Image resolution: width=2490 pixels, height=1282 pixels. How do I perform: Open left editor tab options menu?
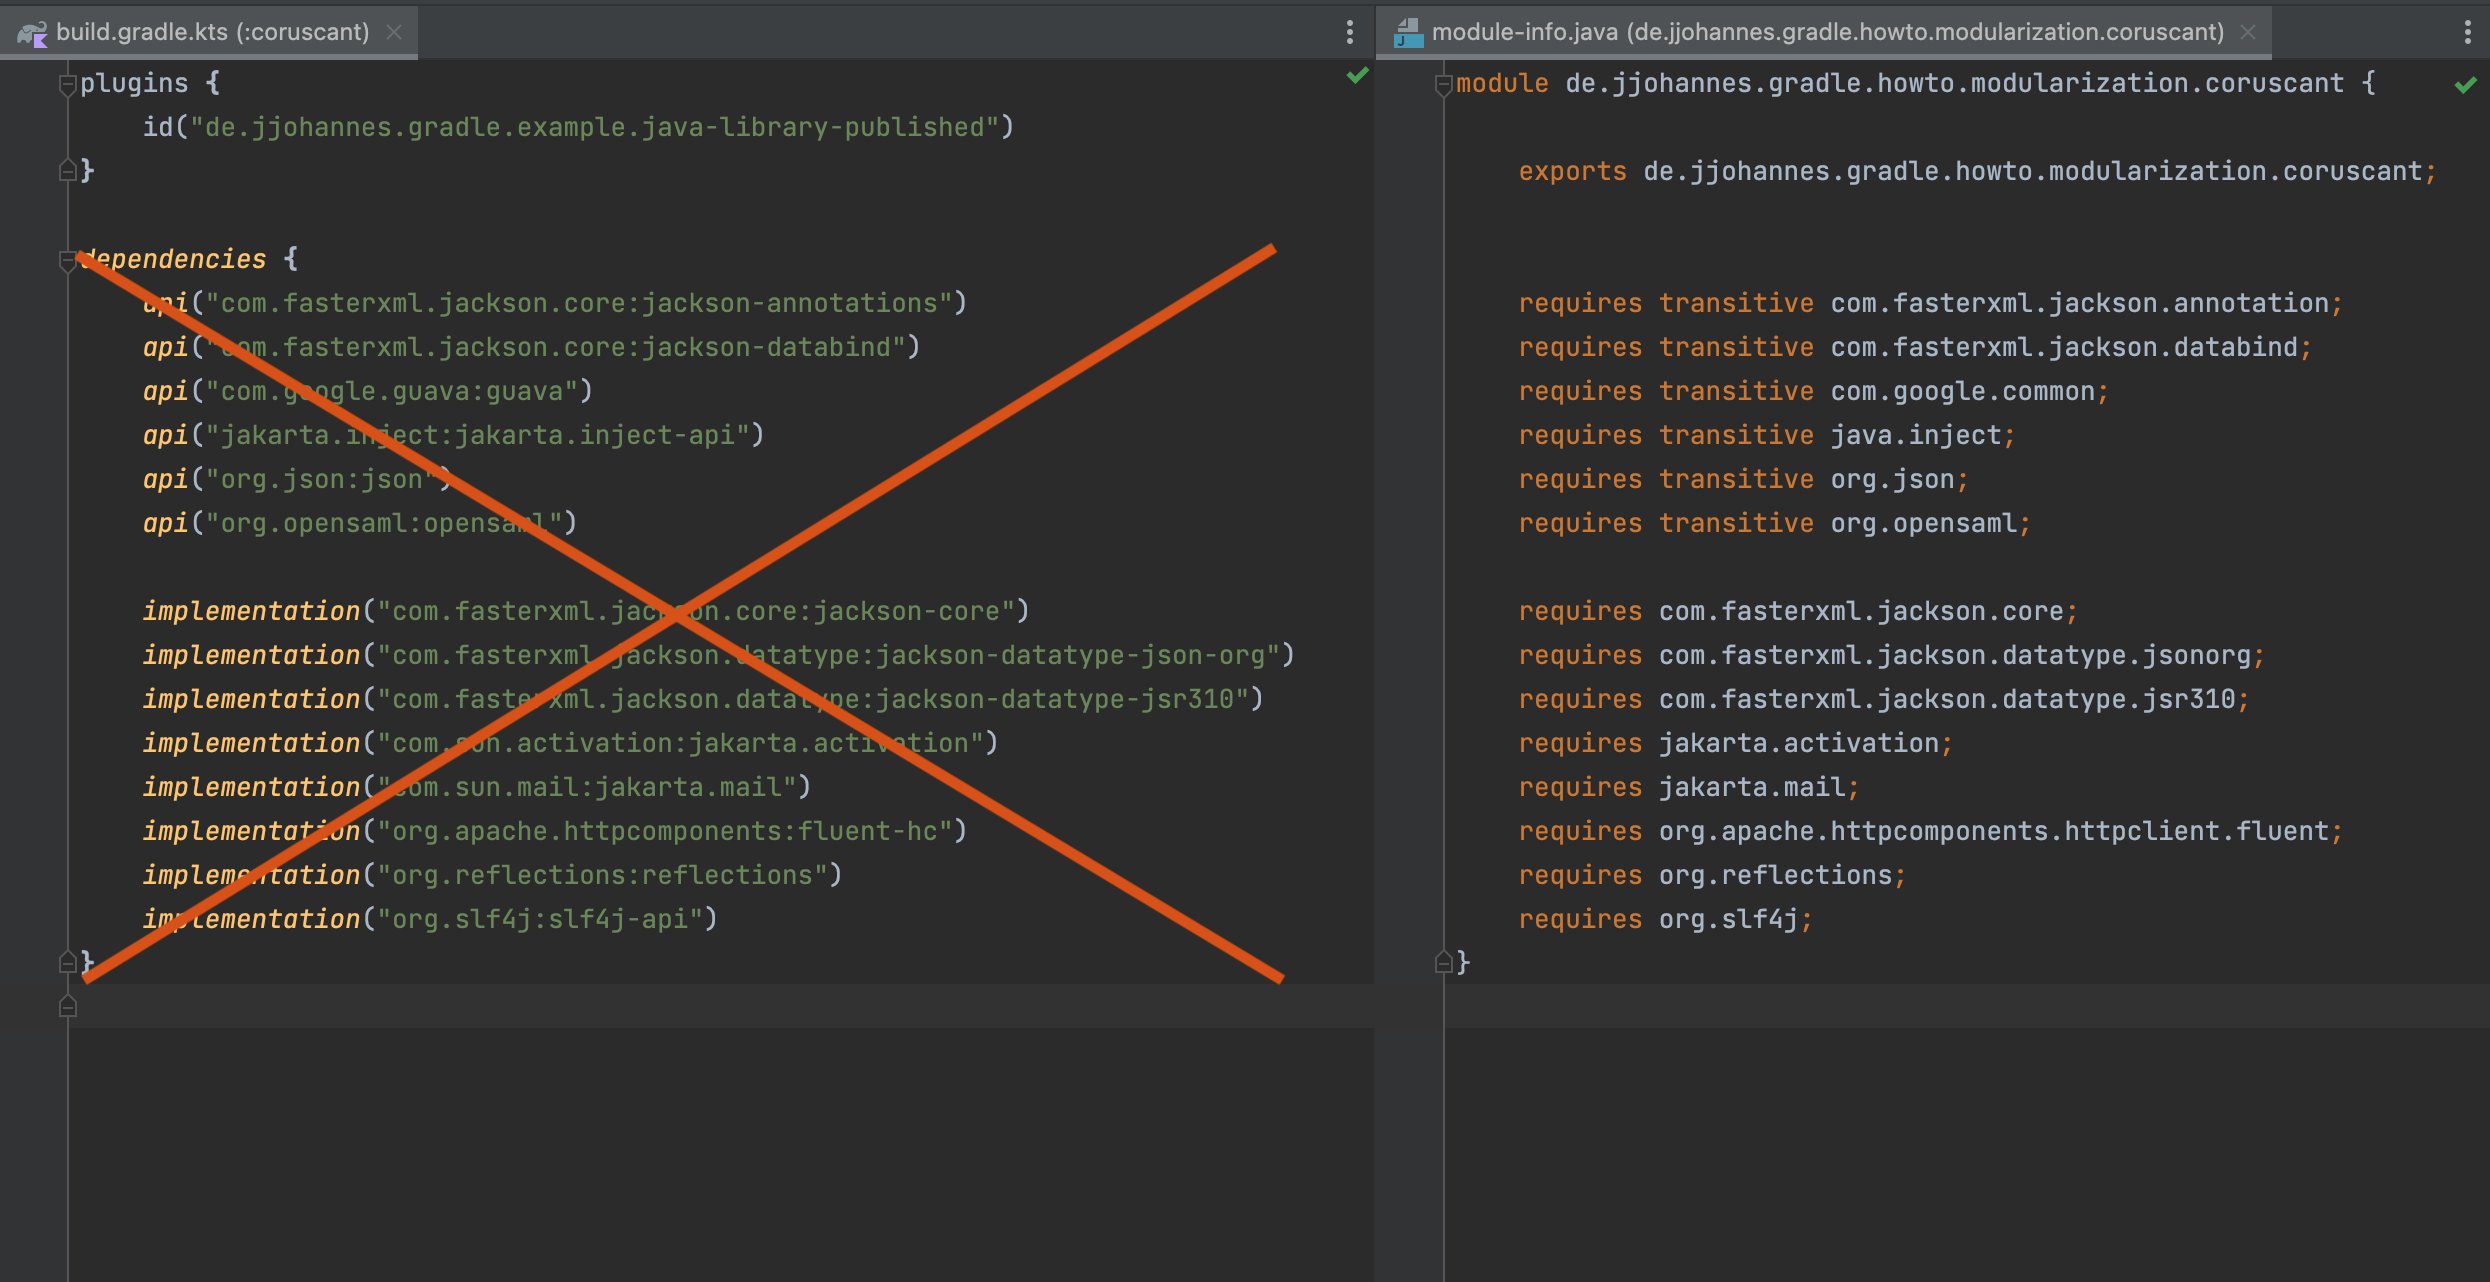pyautogui.click(x=1350, y=32)
